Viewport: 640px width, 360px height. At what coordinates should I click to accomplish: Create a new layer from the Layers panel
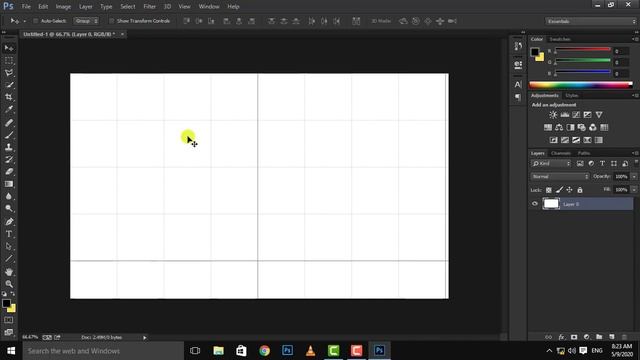pyautogui.click(x=611, y=337)
